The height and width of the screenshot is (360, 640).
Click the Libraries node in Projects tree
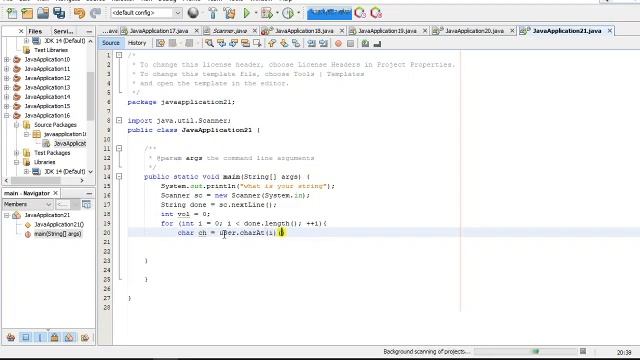[x=44, y=162]
